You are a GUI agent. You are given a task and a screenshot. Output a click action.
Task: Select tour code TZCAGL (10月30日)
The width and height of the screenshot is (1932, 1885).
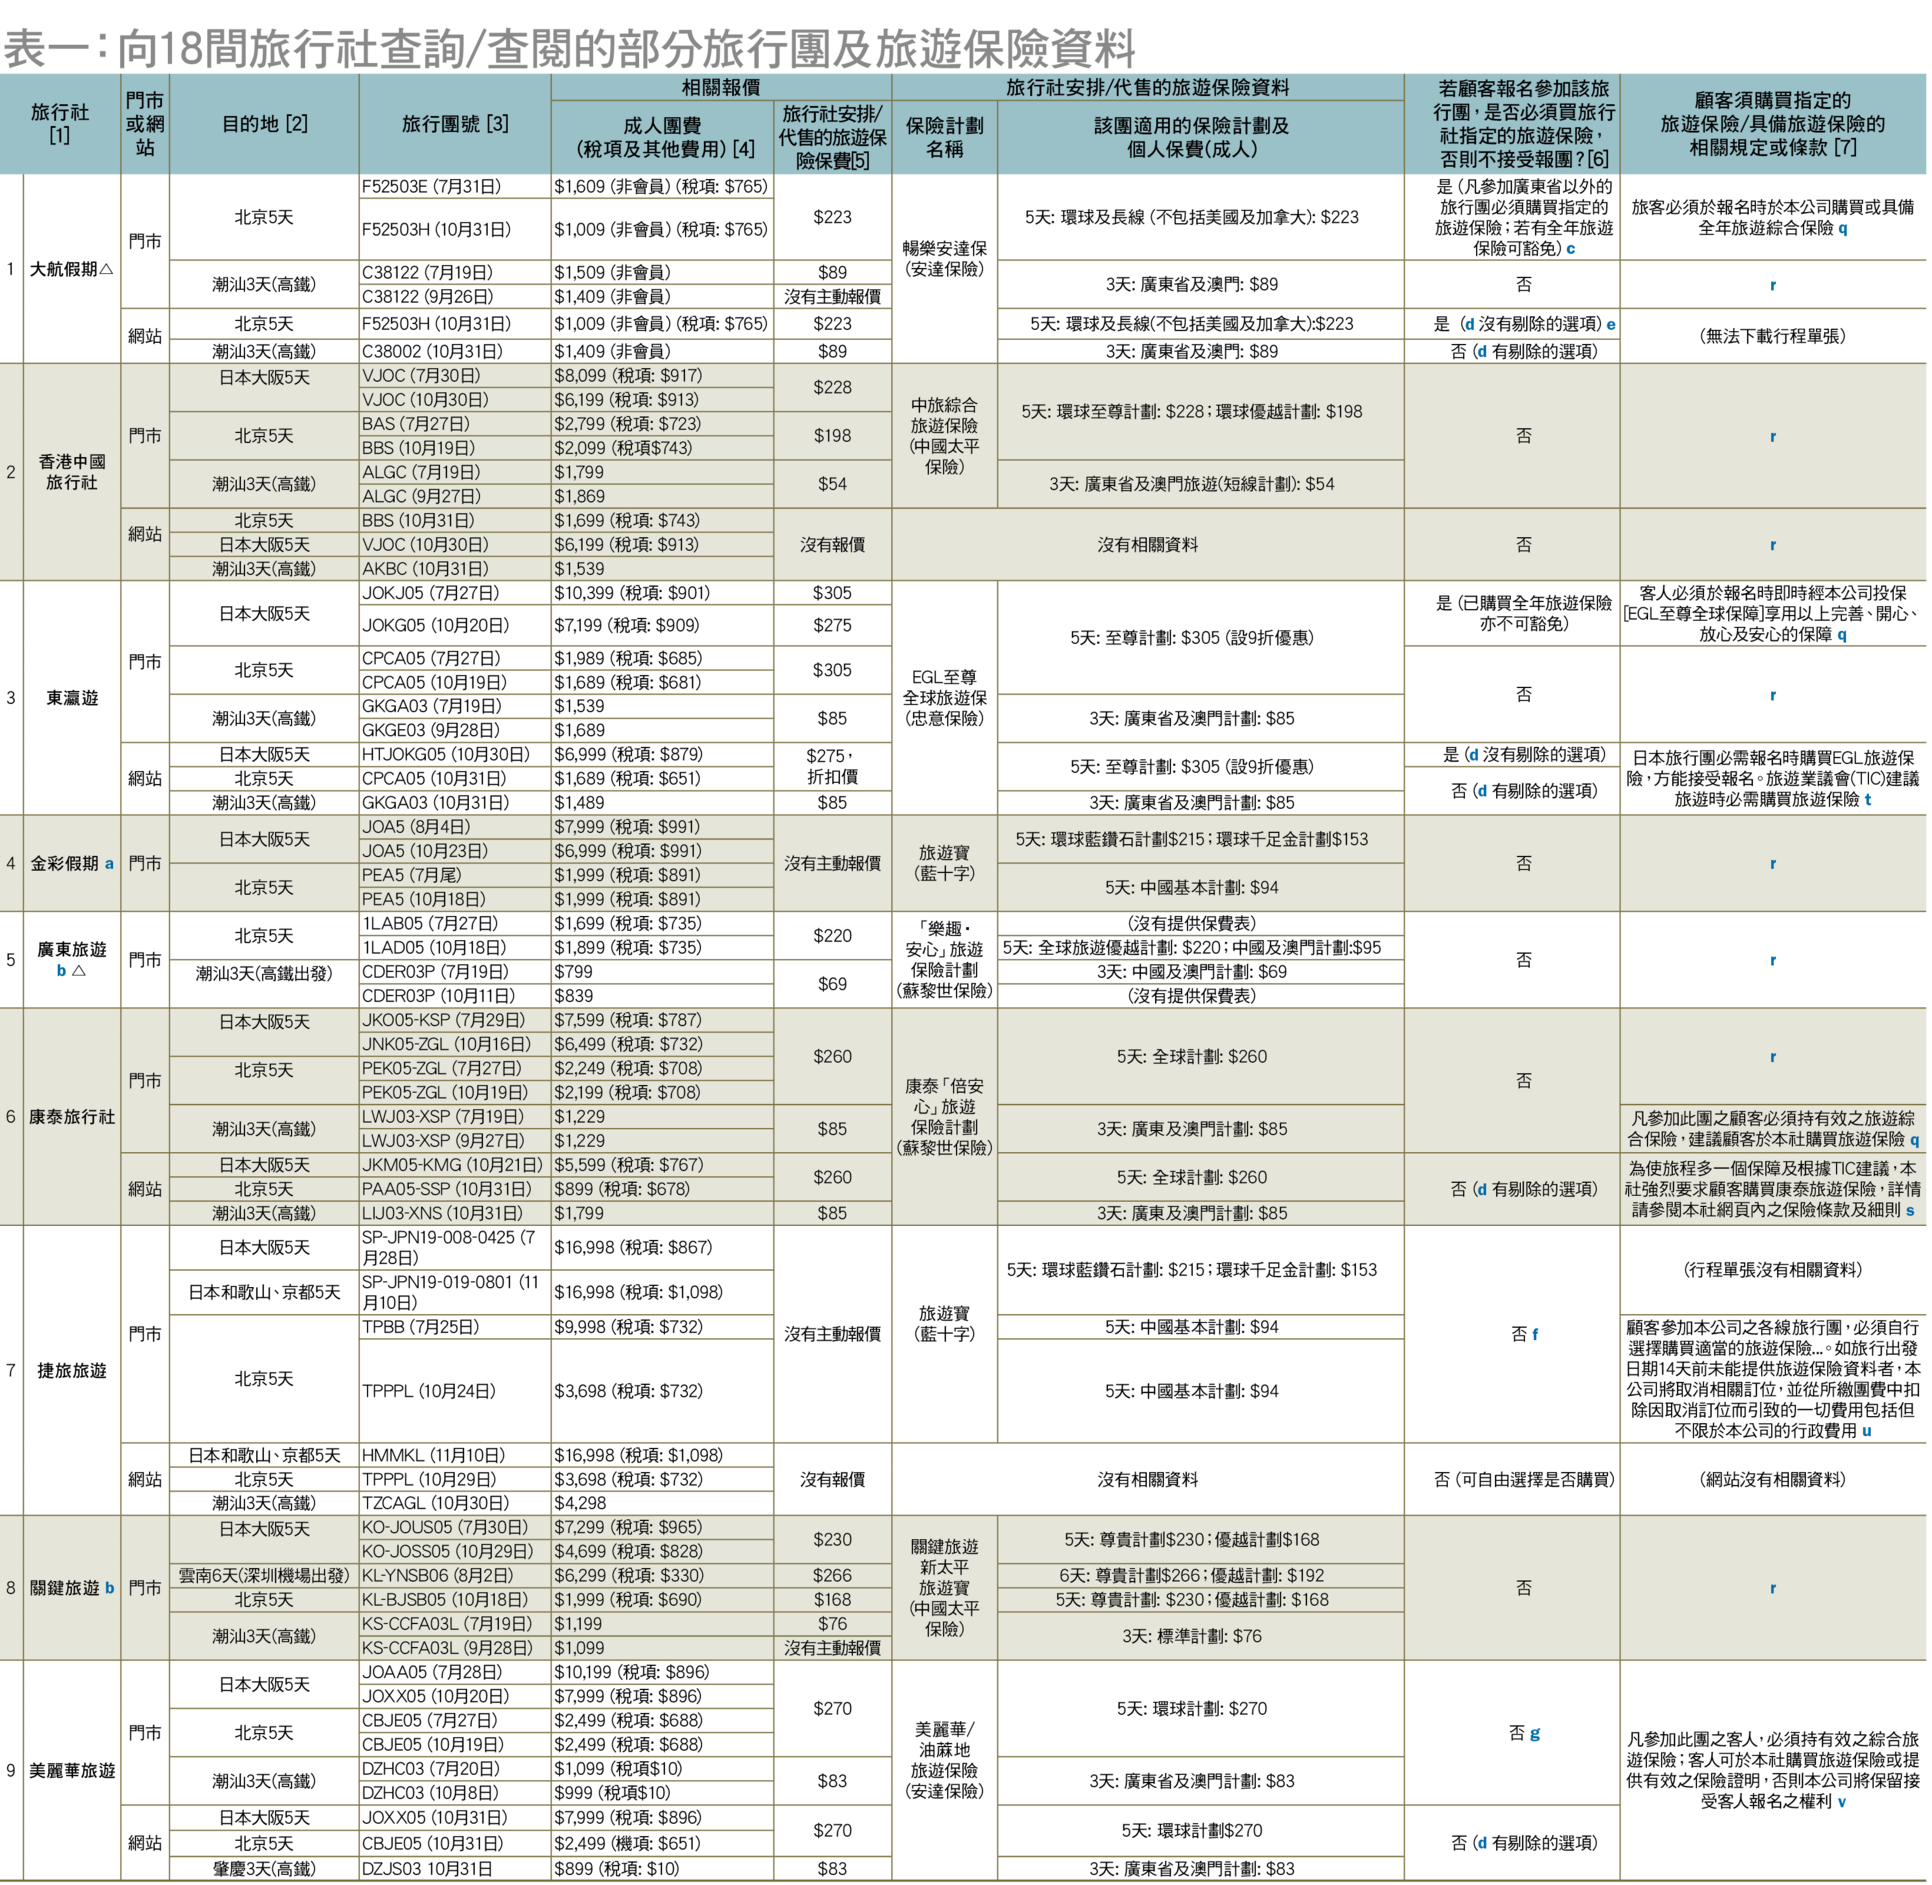pyautogui.click(x=436, y=1504)
